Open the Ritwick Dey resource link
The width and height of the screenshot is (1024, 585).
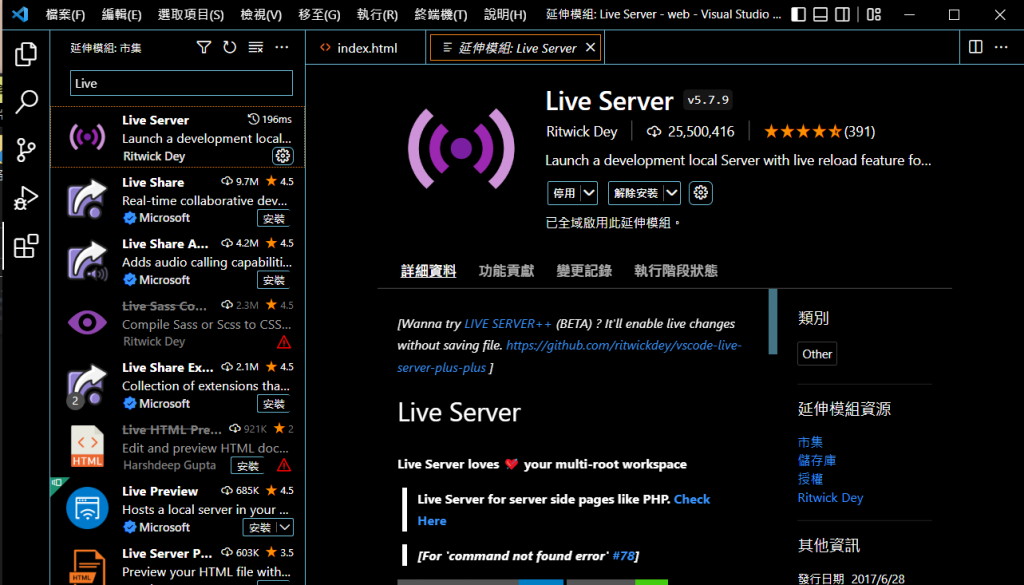830,498
